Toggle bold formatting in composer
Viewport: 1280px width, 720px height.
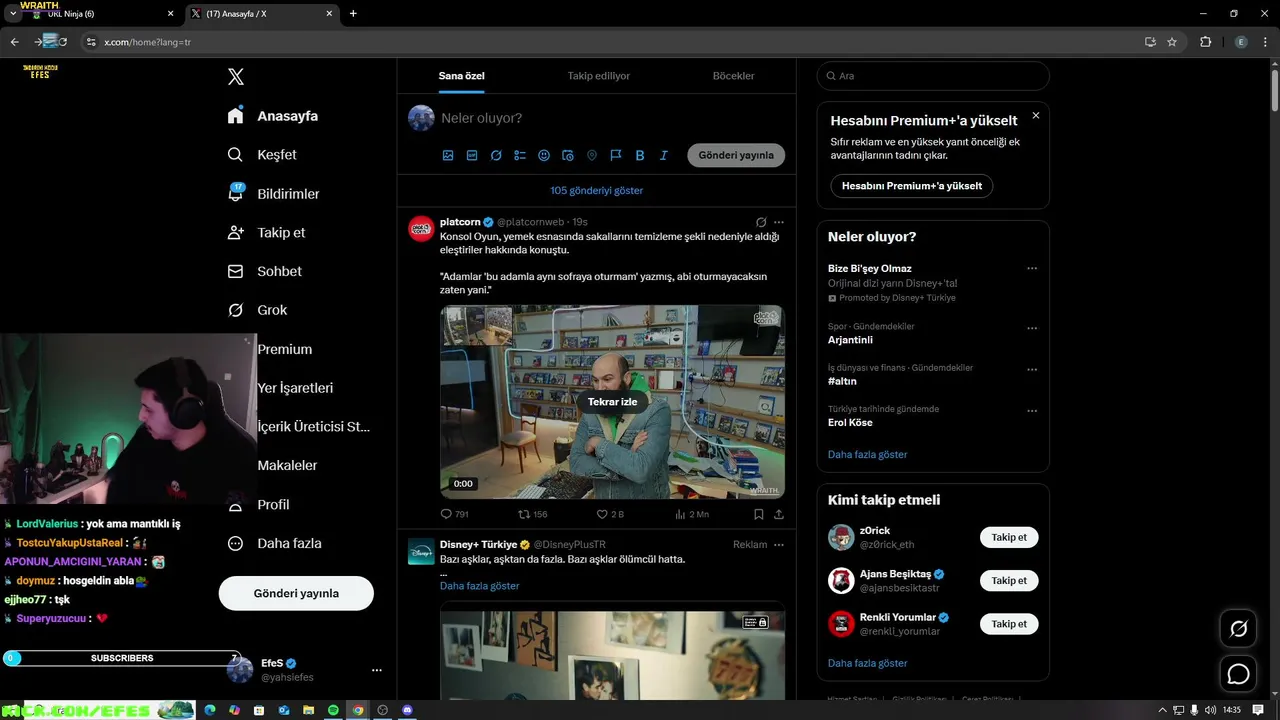point(640,155)
